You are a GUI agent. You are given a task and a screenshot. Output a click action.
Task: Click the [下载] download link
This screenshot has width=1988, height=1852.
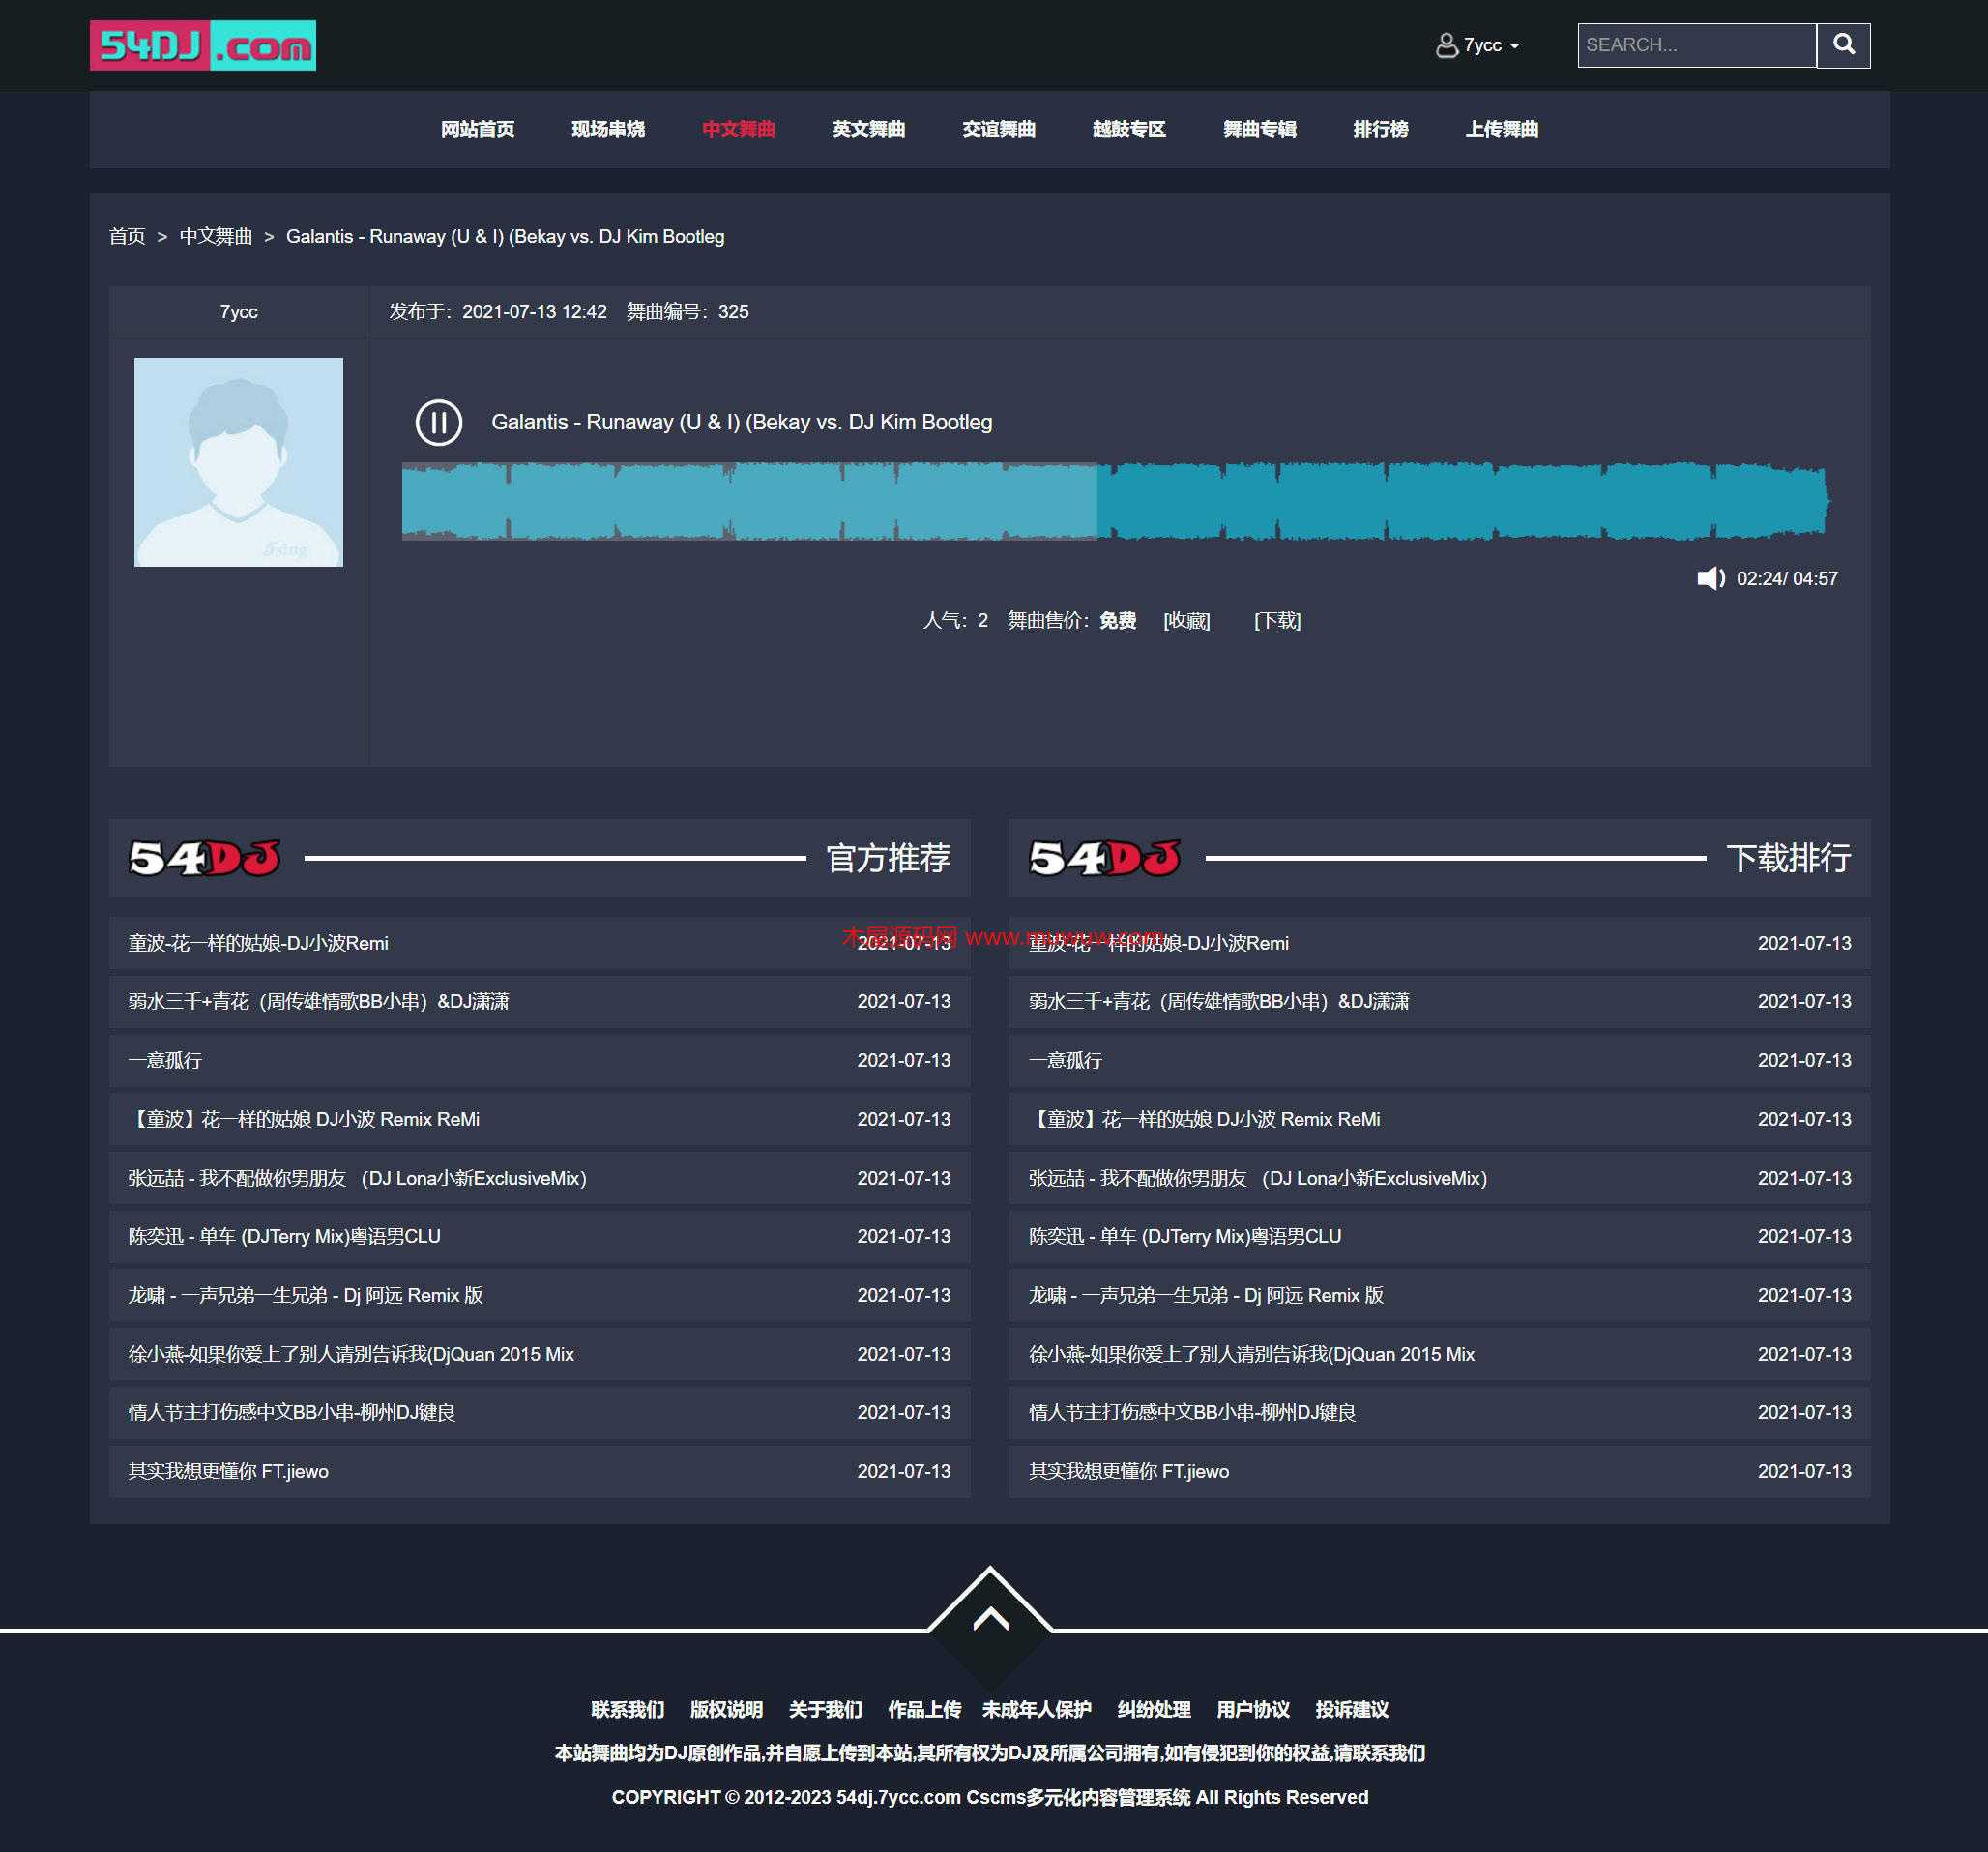[1277, 620]
